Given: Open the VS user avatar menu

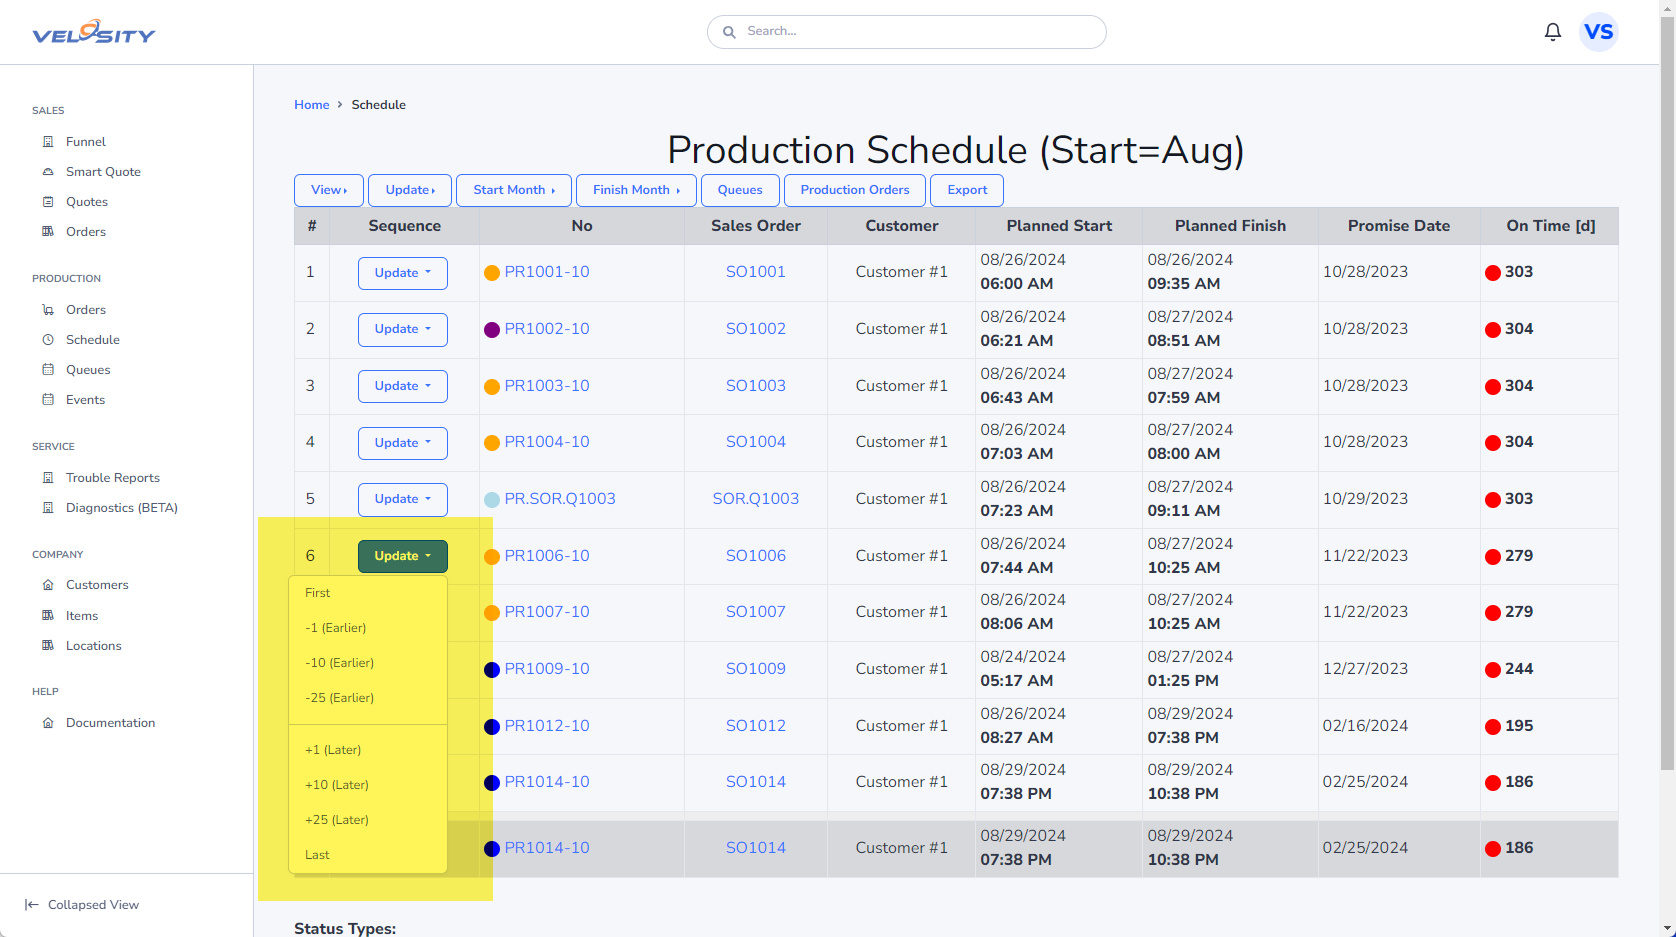Looking at the screenshot, I should pos(1598,32).
